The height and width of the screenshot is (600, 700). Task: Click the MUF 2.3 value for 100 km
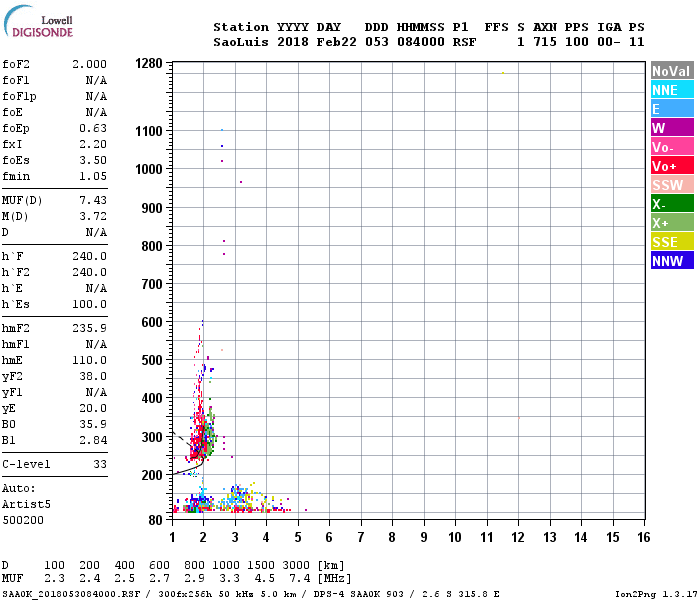coord(54,579)
